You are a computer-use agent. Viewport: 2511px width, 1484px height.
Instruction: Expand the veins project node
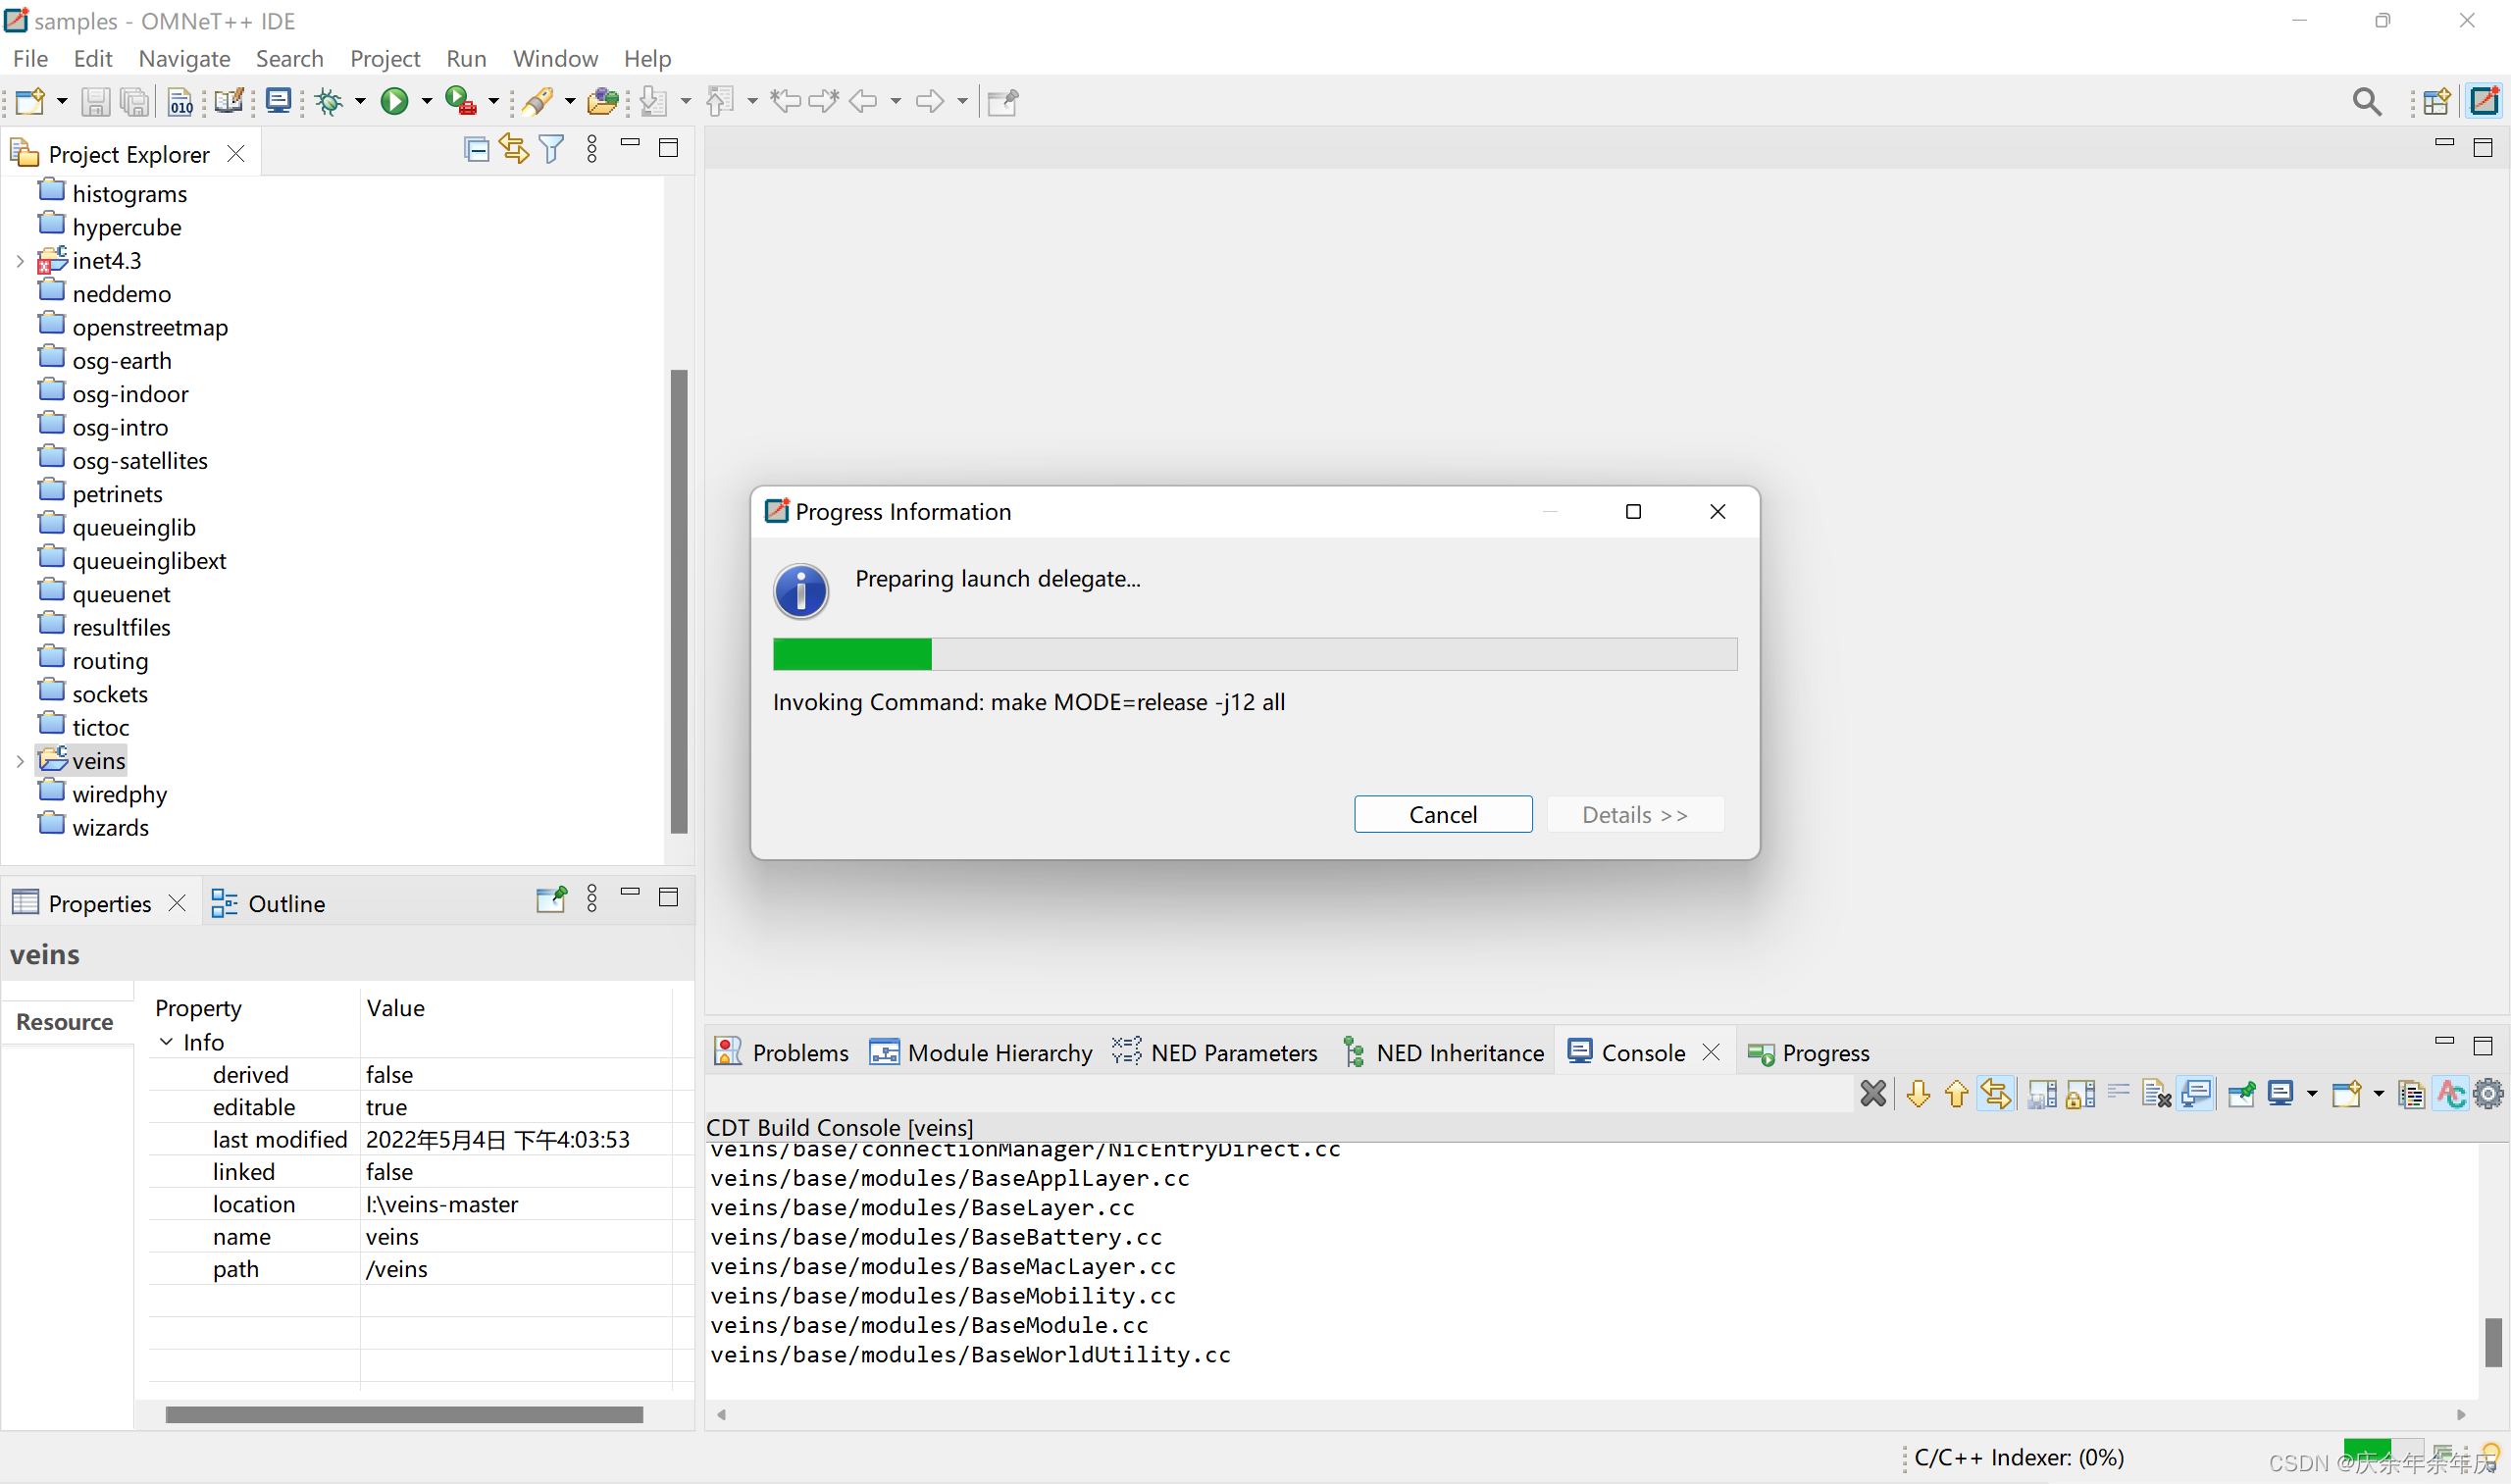pyautogui.click(x=20, y=761)
